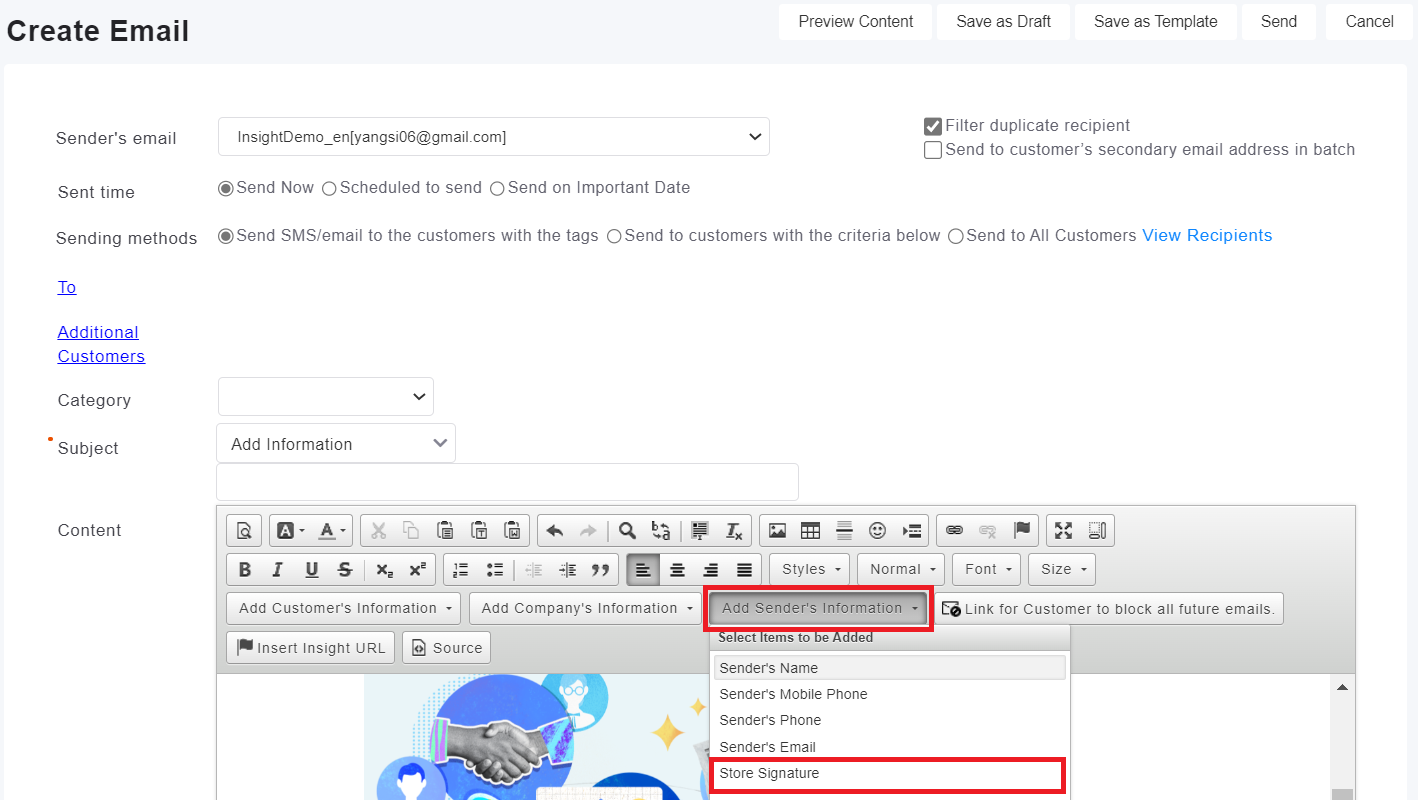1418x800 pixels.
Task: Toggle Filter duplicate recipient checkbox
Action: [x=933, y=126]
